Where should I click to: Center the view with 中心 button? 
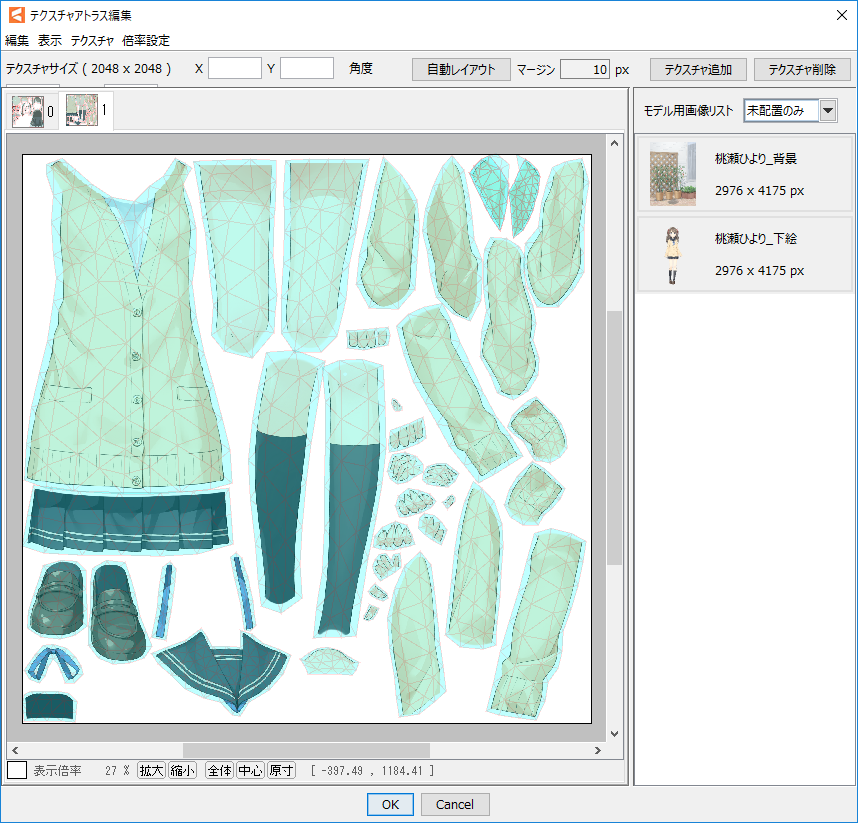click(250, 771)
